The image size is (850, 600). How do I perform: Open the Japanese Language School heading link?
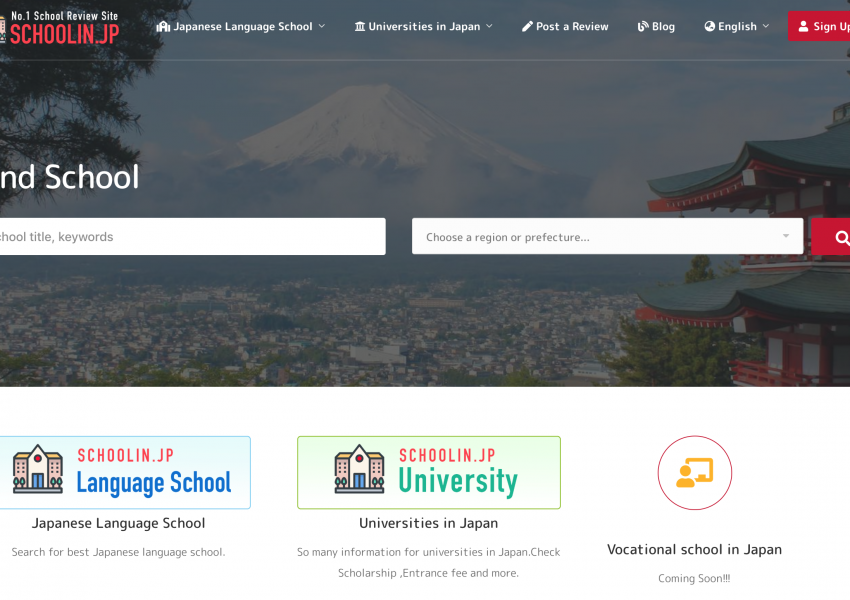[118, 523]
